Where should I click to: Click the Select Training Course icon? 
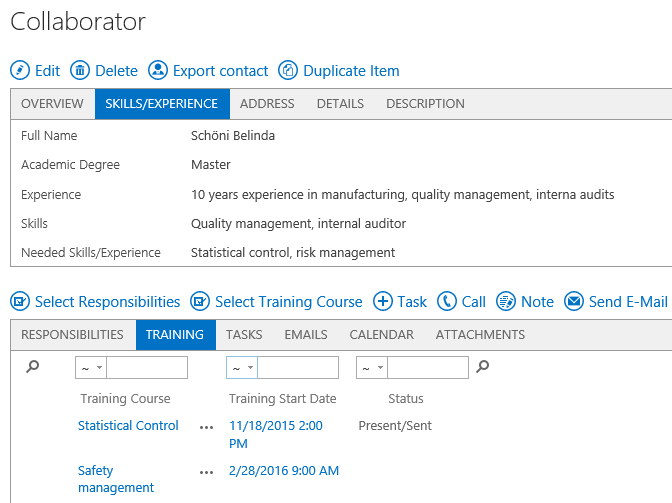click(x=200, y=301)
